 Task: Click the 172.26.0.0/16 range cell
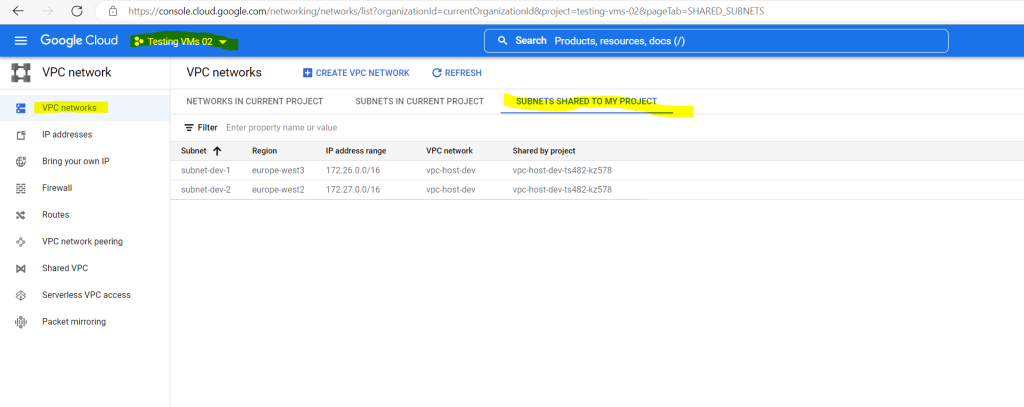tap(353, 171)
